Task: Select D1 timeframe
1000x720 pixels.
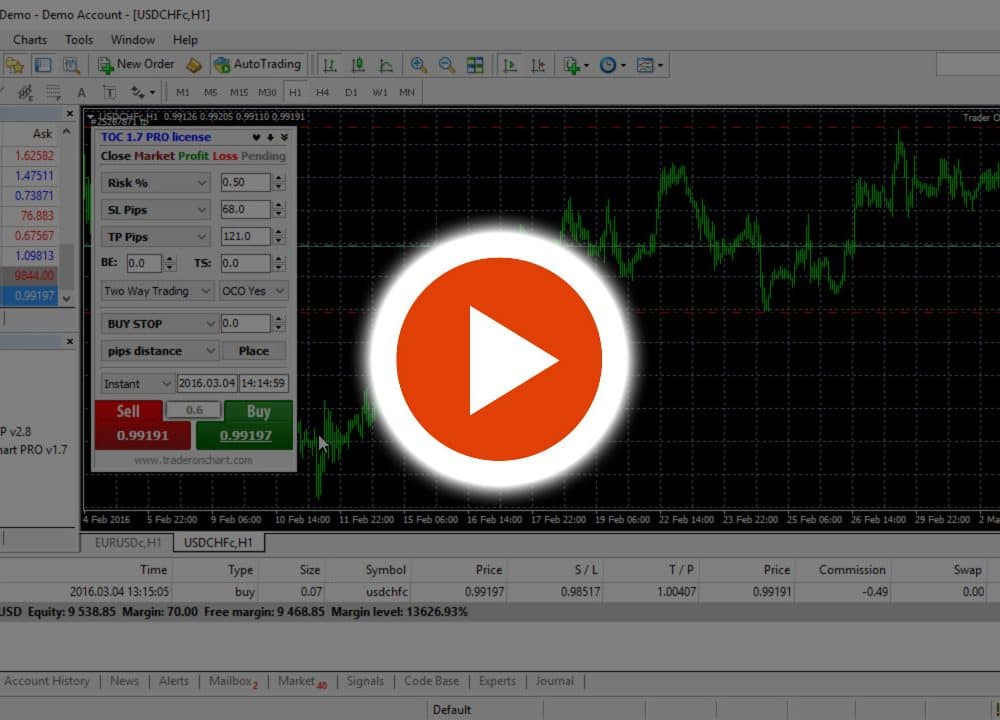Action: [351, 92]
